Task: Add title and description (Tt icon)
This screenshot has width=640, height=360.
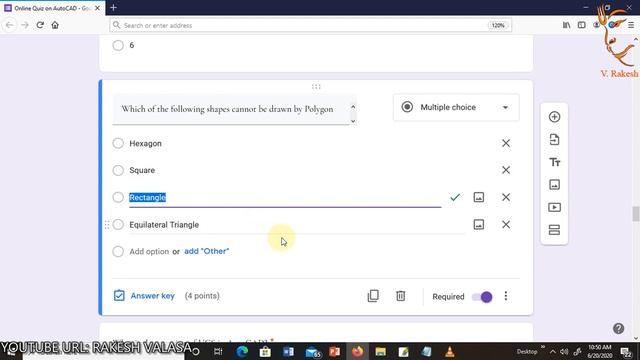Action: (x=554, y=162)
